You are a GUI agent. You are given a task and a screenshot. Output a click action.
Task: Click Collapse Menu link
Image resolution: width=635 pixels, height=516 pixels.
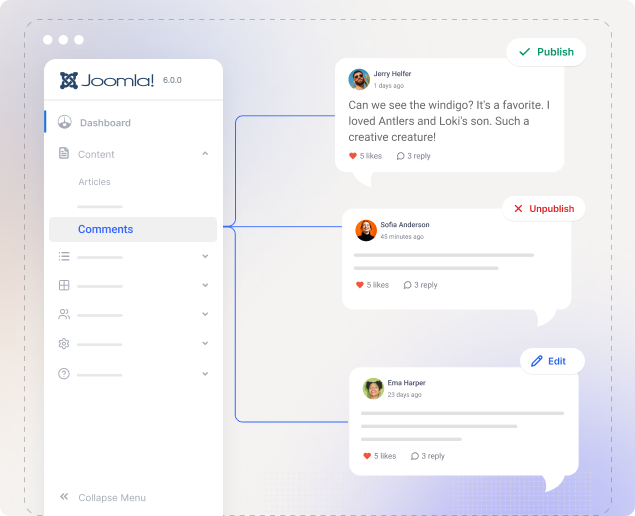coord(112,497)
